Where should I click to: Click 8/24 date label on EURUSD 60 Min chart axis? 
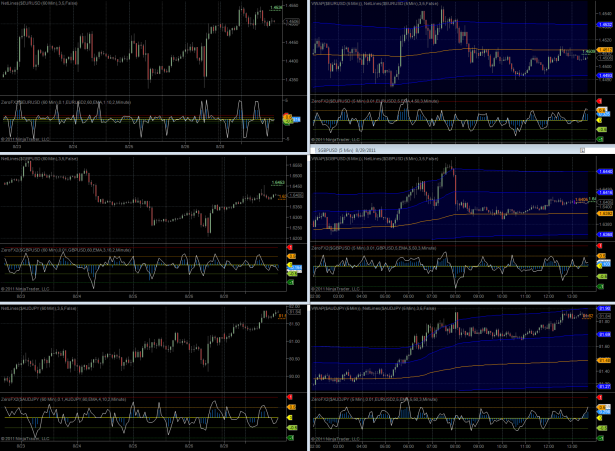(73, 146)
